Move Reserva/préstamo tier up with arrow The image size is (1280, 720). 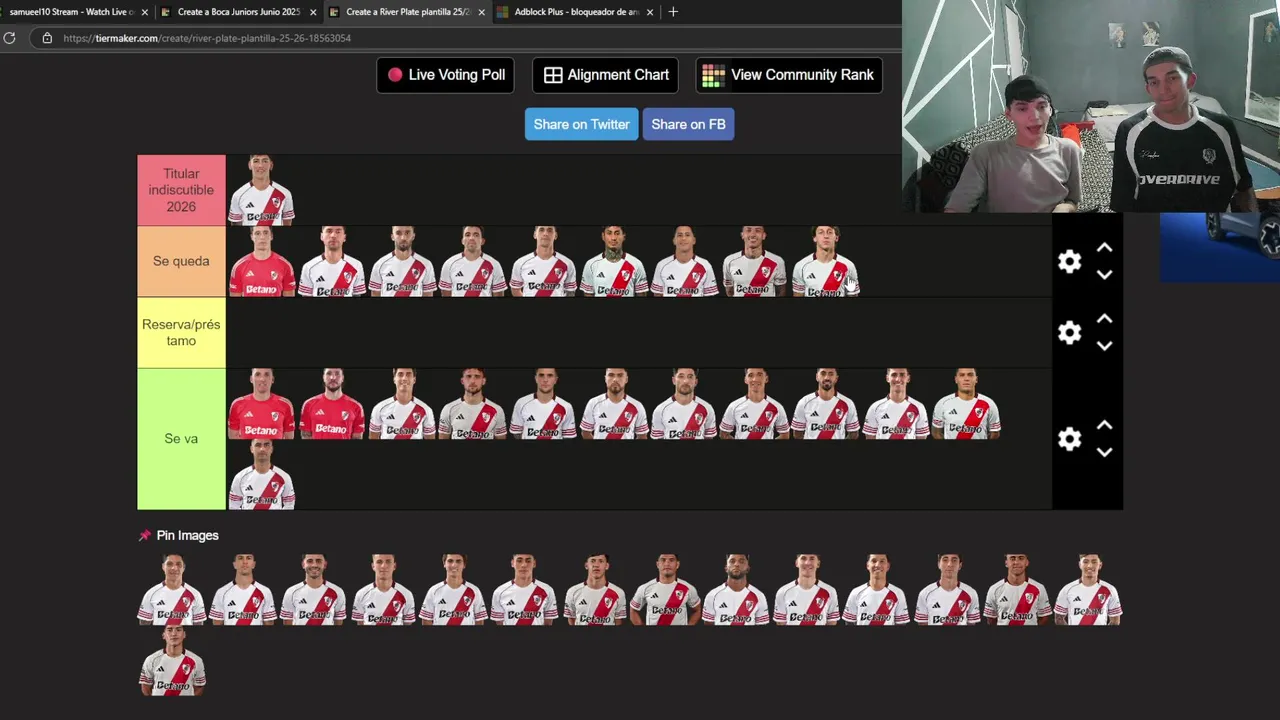click(x=1104, y=319)
